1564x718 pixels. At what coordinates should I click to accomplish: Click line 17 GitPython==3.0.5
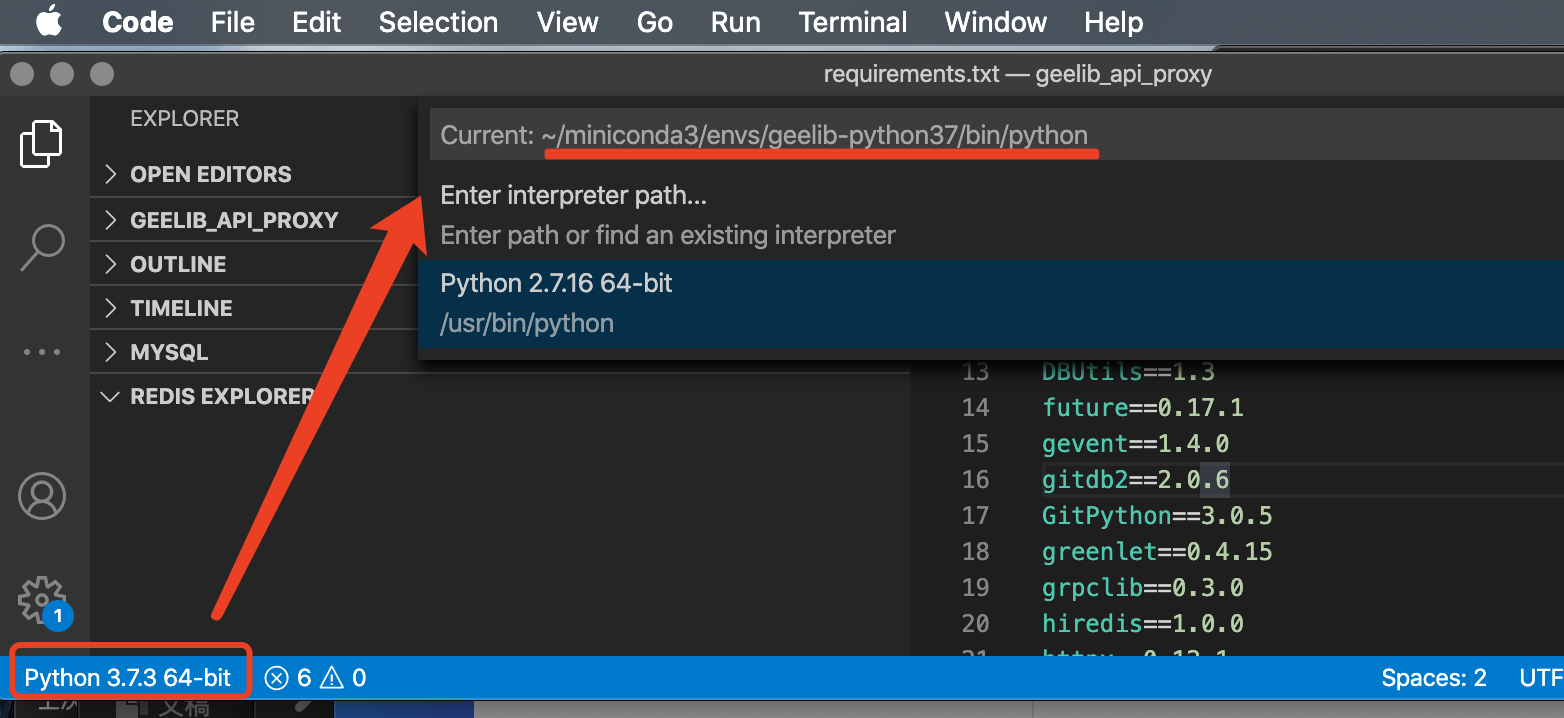pos(1157,515)
